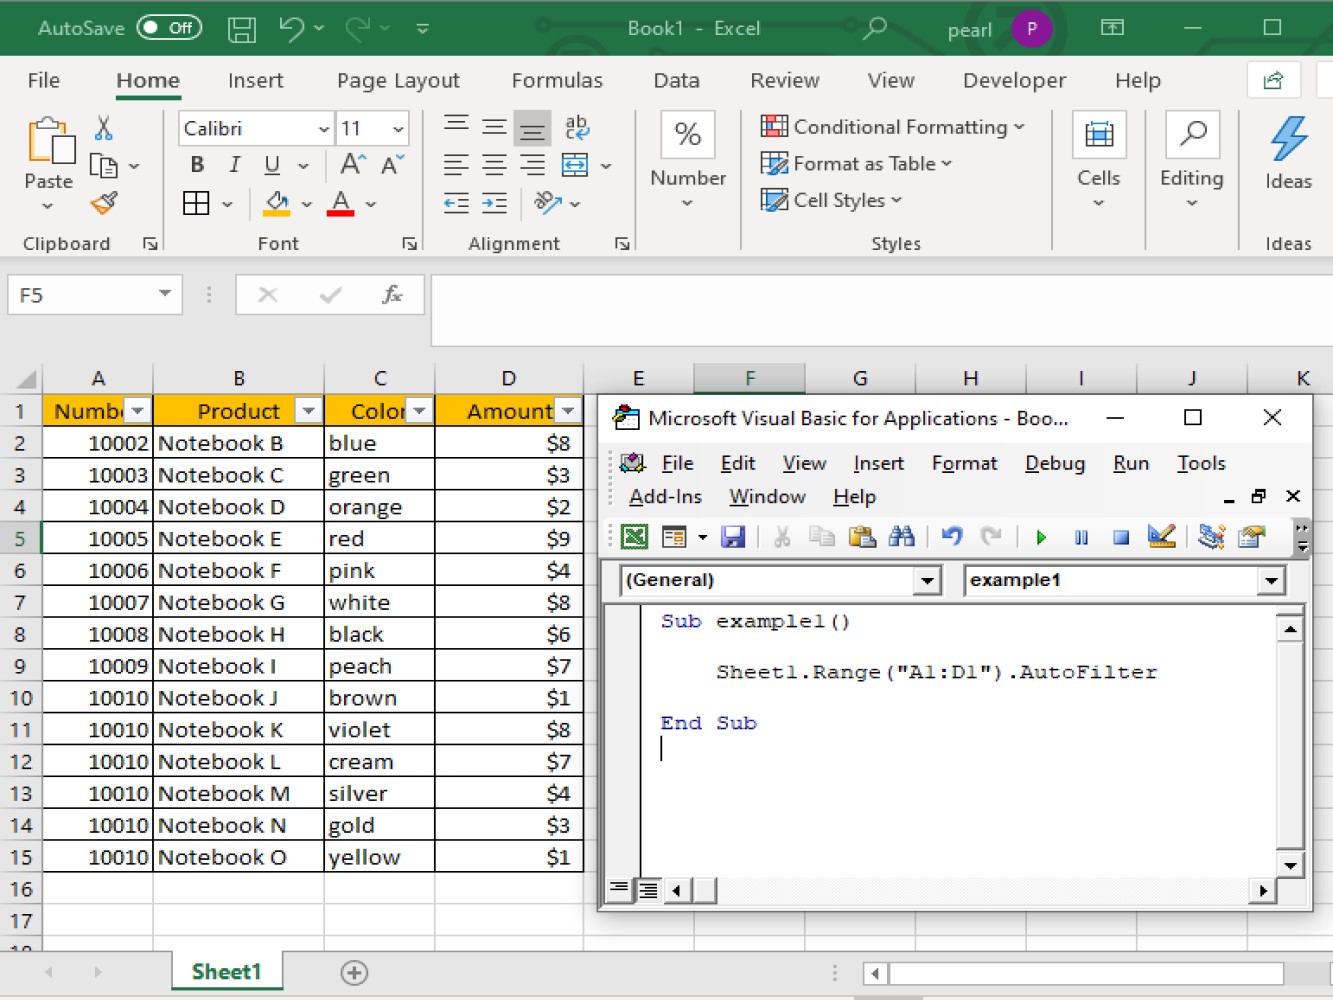The width and height of the screenshot is (1333, 1000).
Task: Click the Paste clipboard icon in VBA toolbar
Action: (861, 537)
